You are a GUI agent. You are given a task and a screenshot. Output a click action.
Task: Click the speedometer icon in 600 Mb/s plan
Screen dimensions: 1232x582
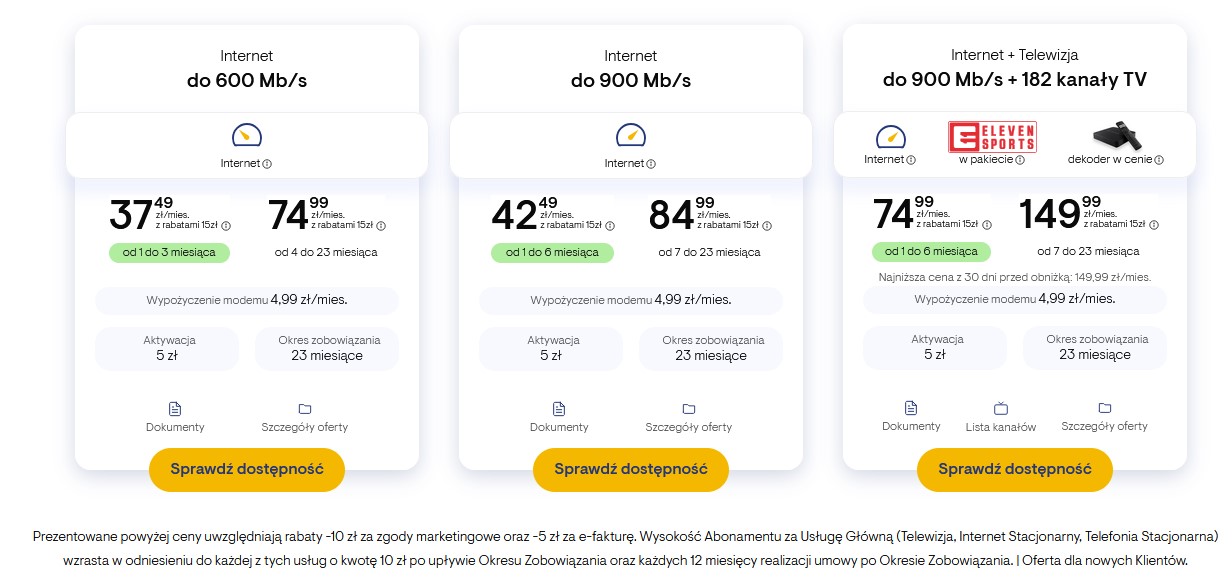point(246,135)
